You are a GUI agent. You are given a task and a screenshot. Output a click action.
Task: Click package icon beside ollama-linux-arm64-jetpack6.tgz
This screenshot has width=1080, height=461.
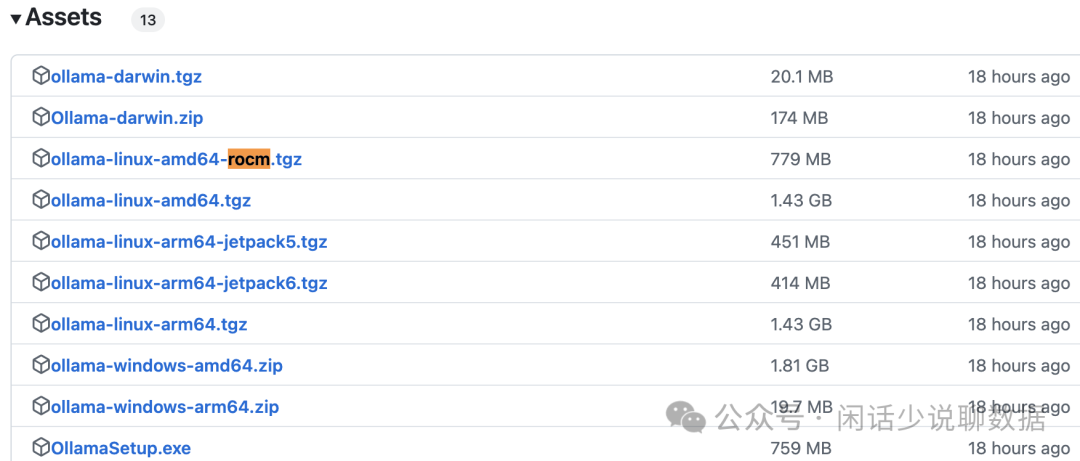pos(41,282)
